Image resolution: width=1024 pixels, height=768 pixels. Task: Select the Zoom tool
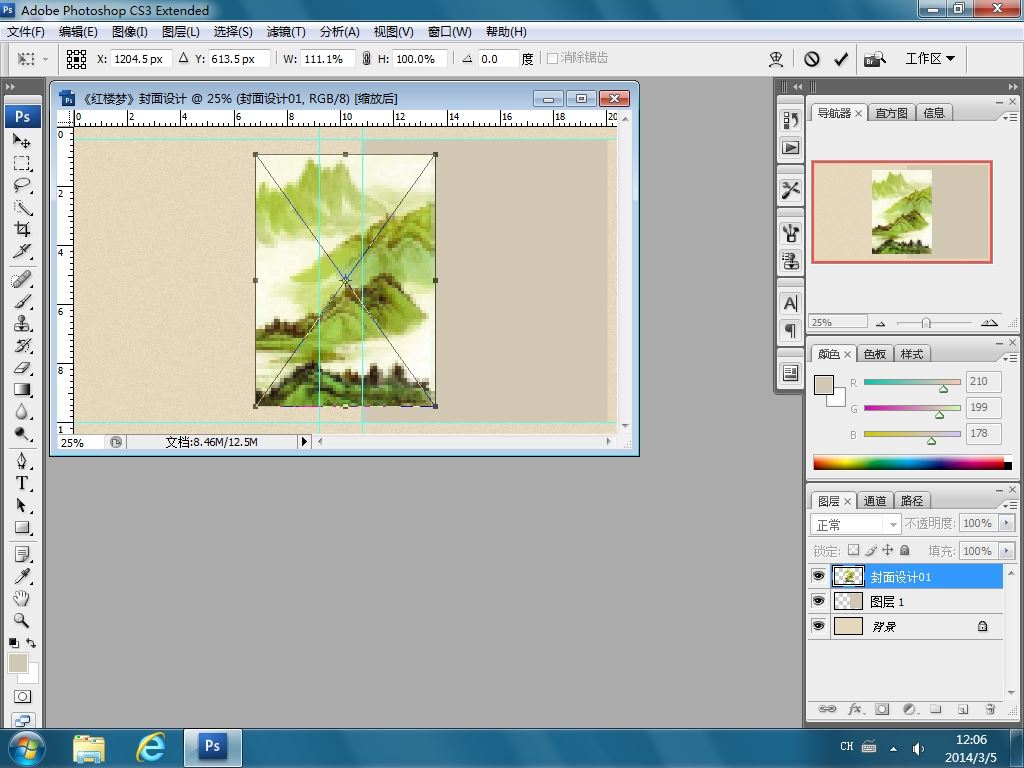pyautogui.click(x=22, y=620)
